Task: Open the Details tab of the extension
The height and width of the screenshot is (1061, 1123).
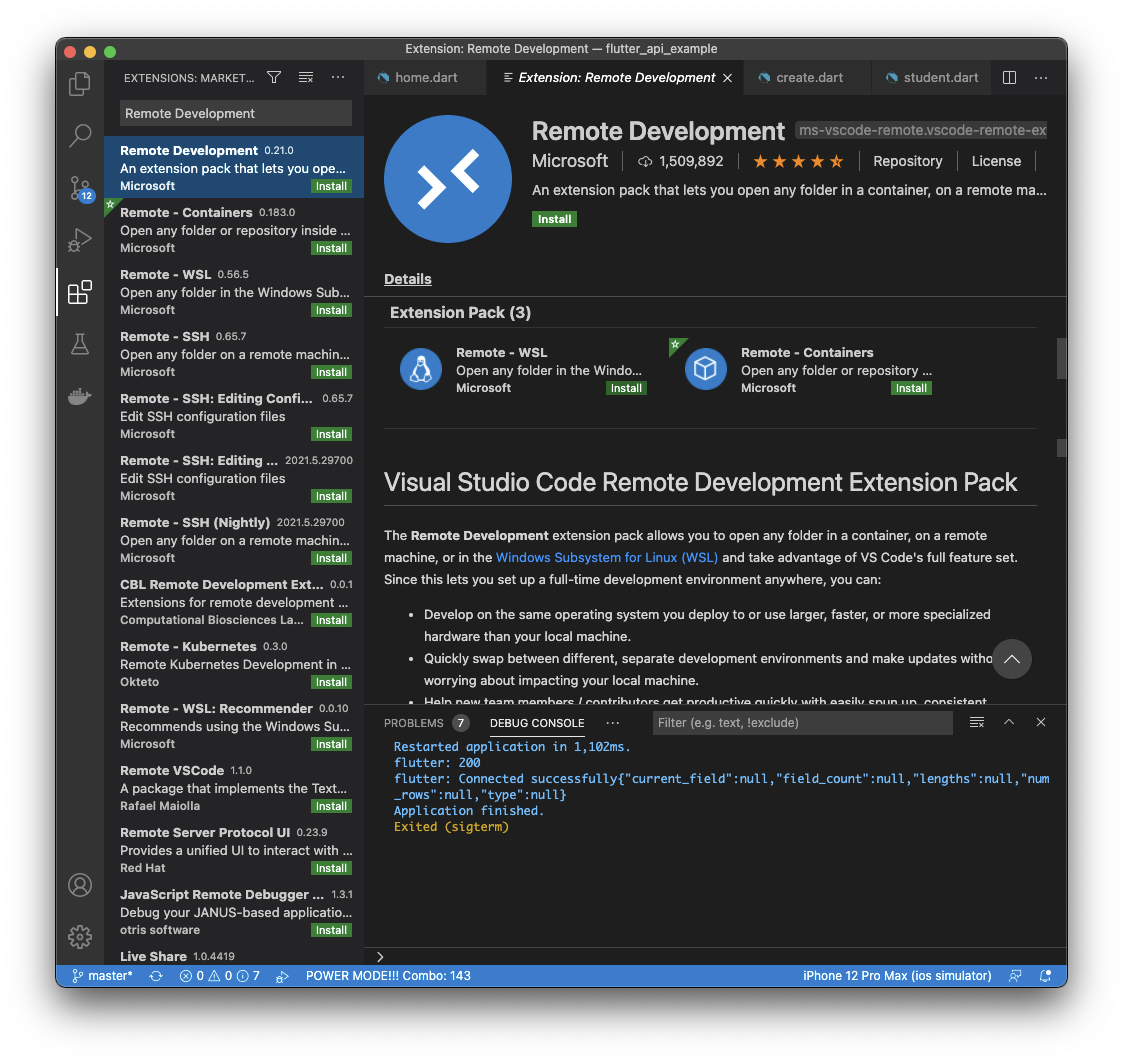Action: tap(408, 279)
